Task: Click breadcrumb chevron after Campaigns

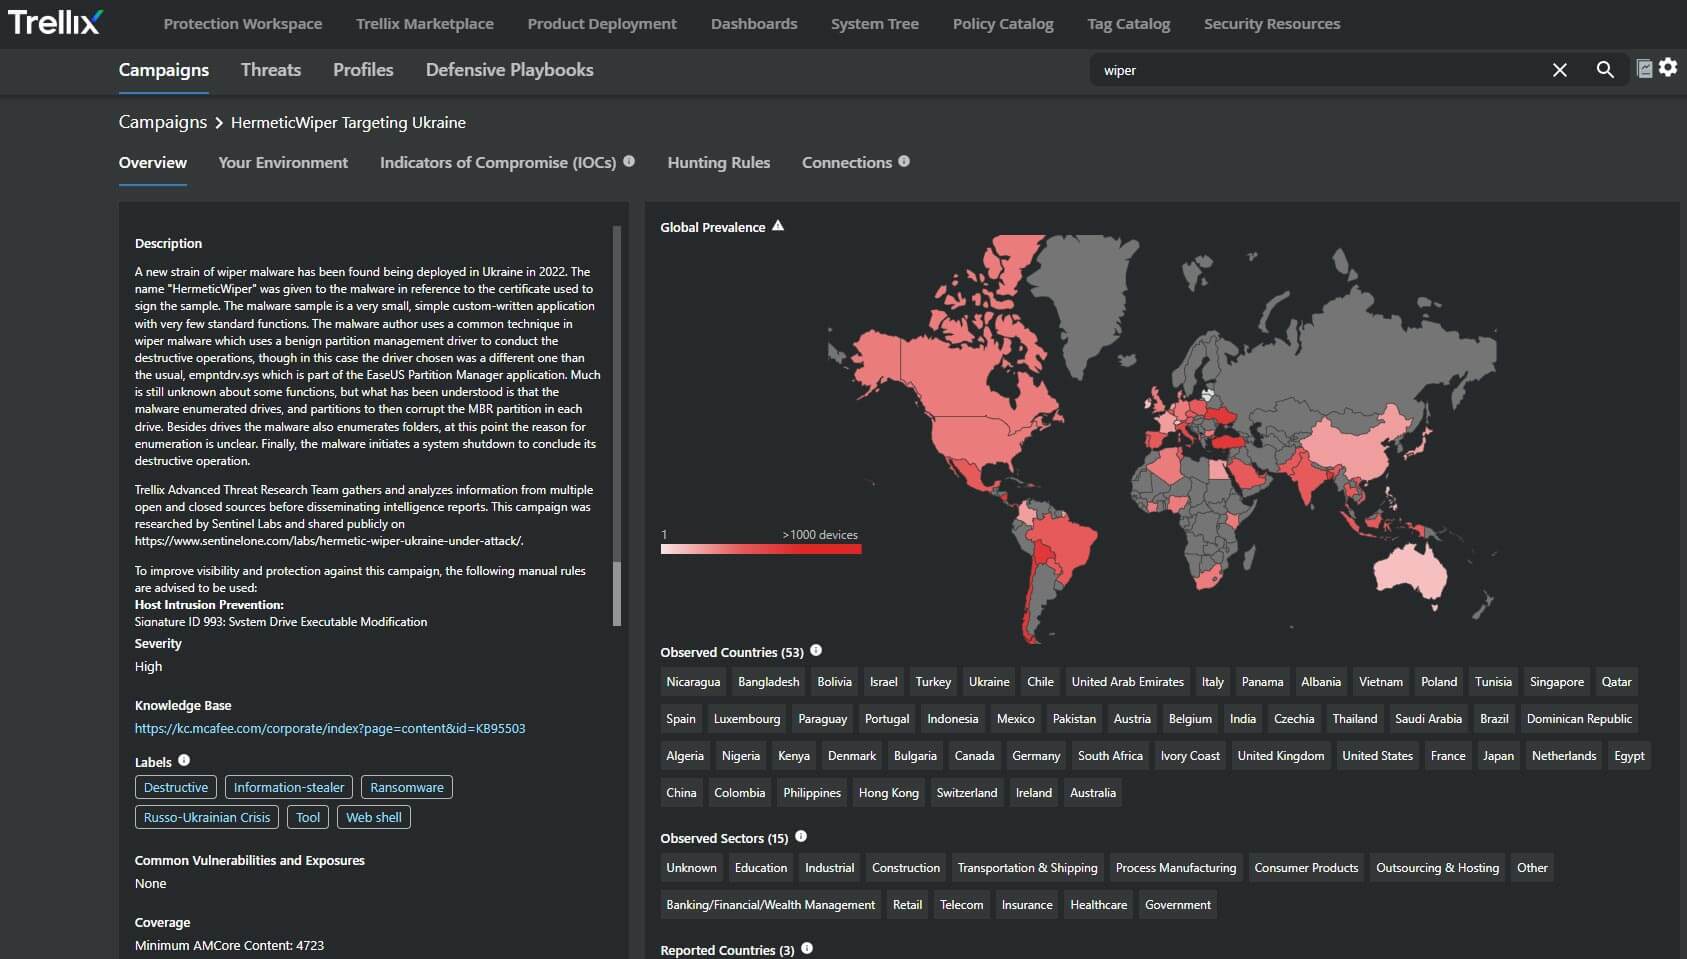Action: (x=219, y=123)
